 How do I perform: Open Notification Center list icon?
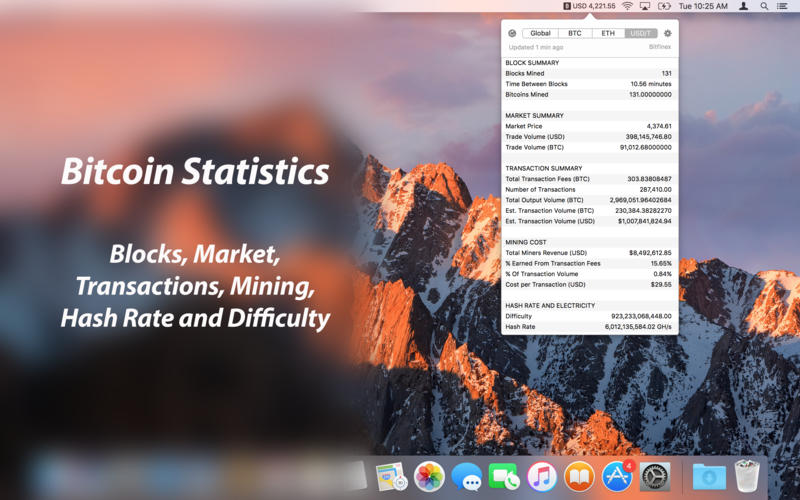coord(786,6)
